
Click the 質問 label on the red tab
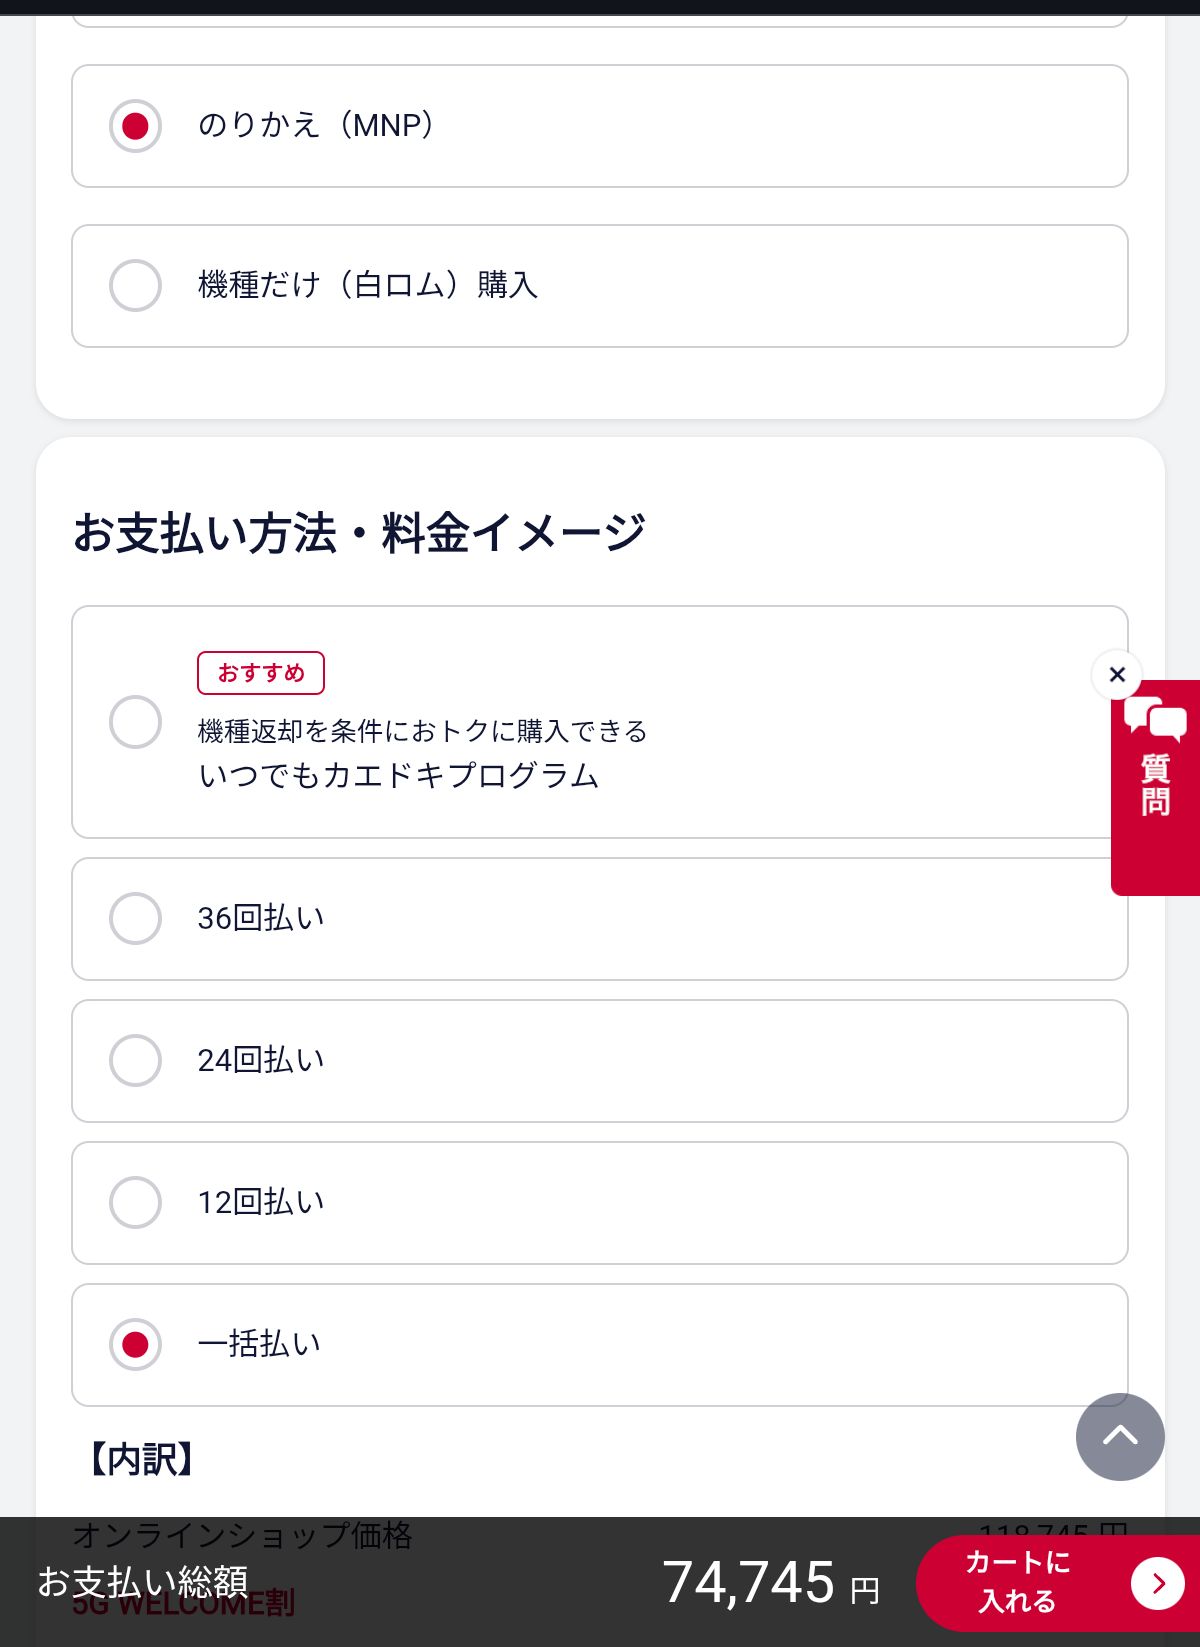[1156, 786]
